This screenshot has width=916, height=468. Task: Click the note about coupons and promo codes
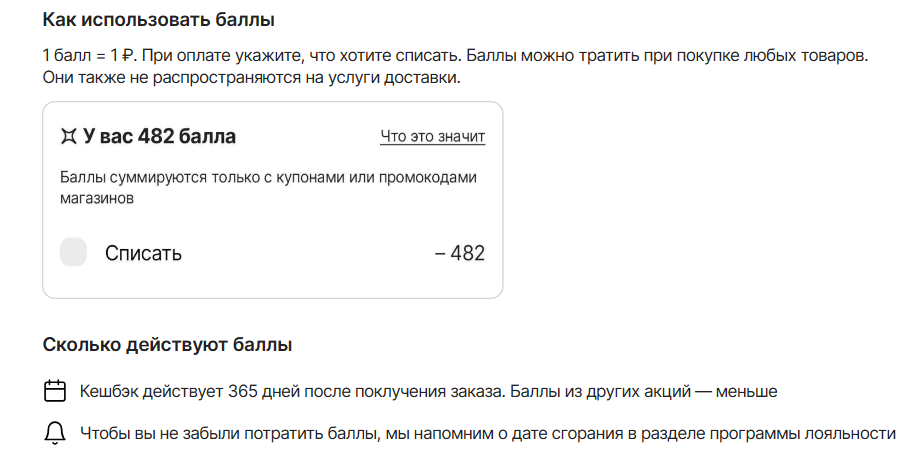point(268,178)
